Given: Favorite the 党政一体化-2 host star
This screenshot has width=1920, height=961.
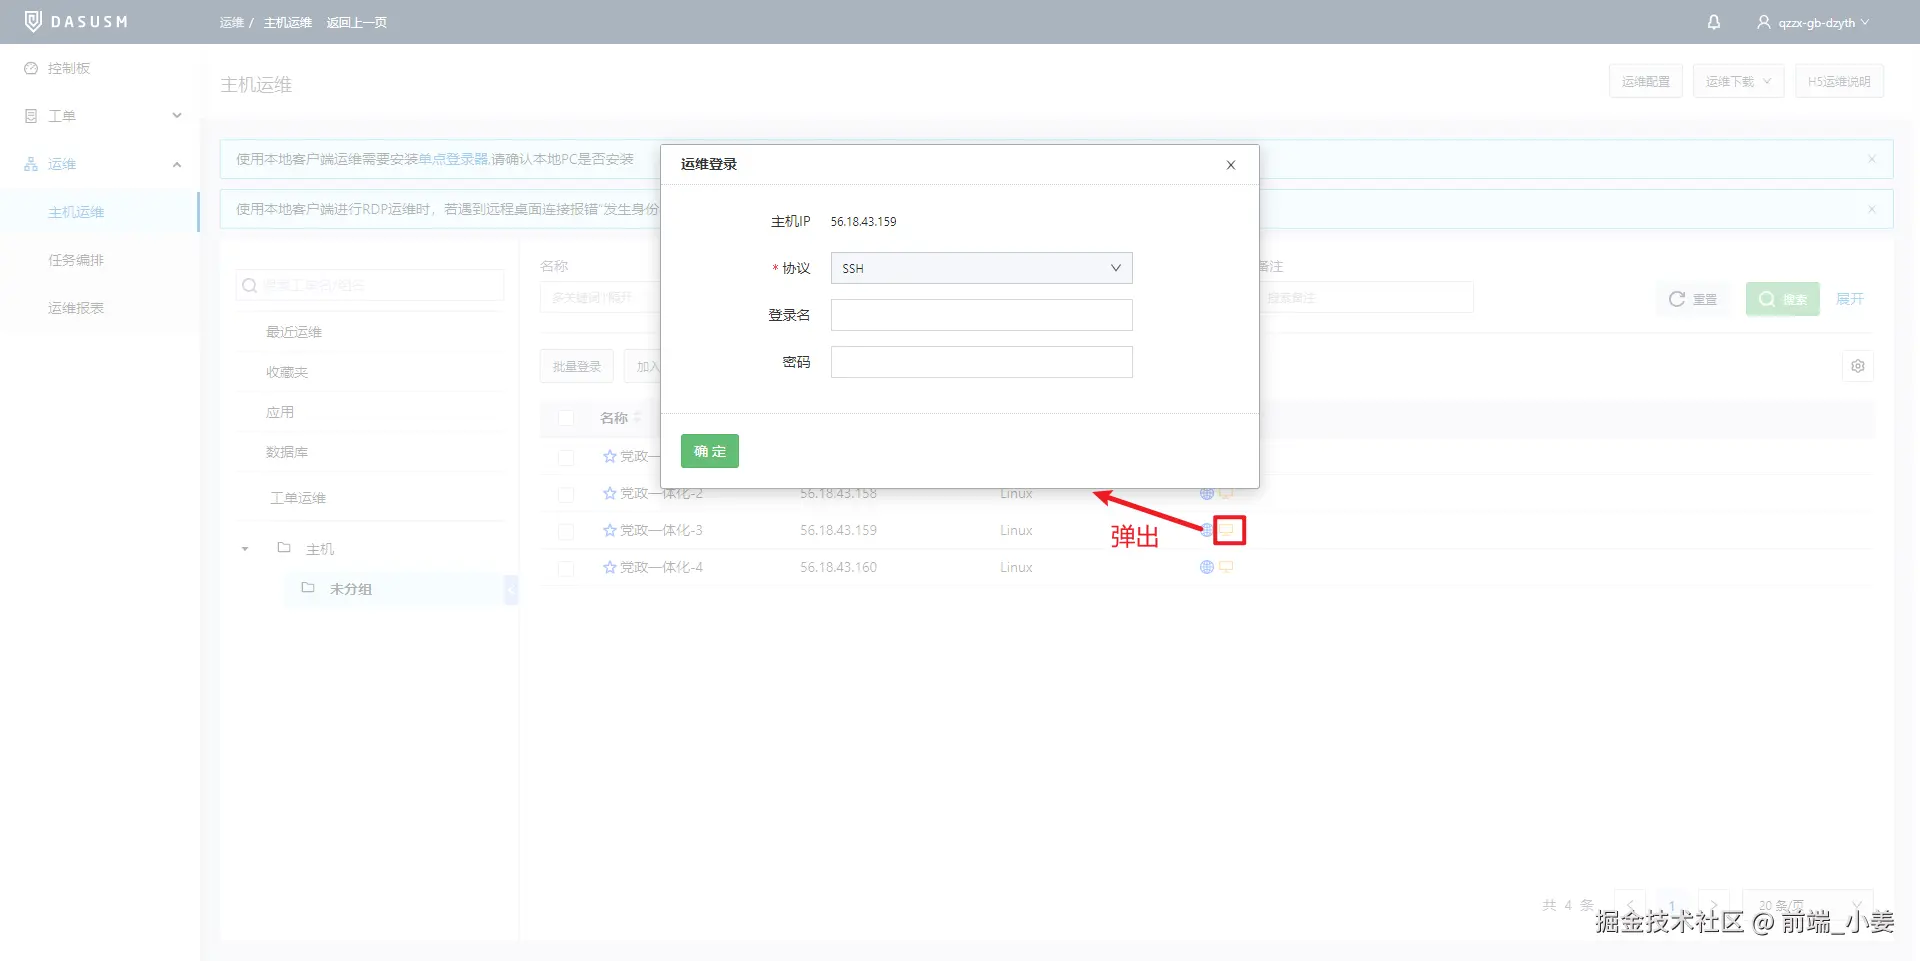Looking at the screenshot, I should pos(610,493).
